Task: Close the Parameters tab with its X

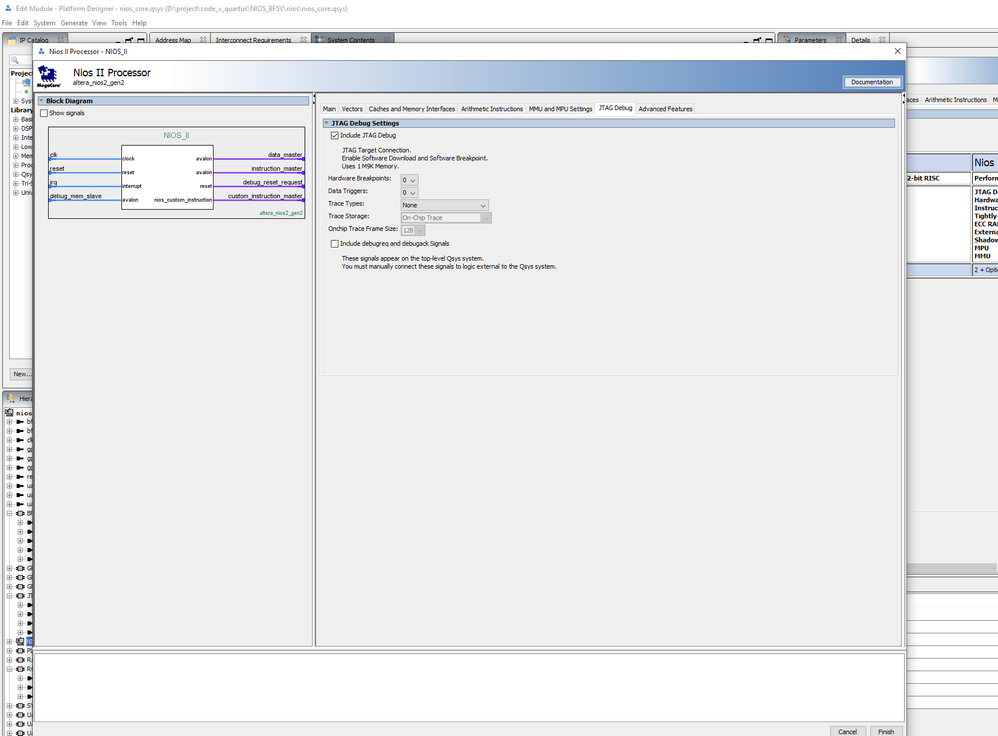Action: (x=839, y=39)
